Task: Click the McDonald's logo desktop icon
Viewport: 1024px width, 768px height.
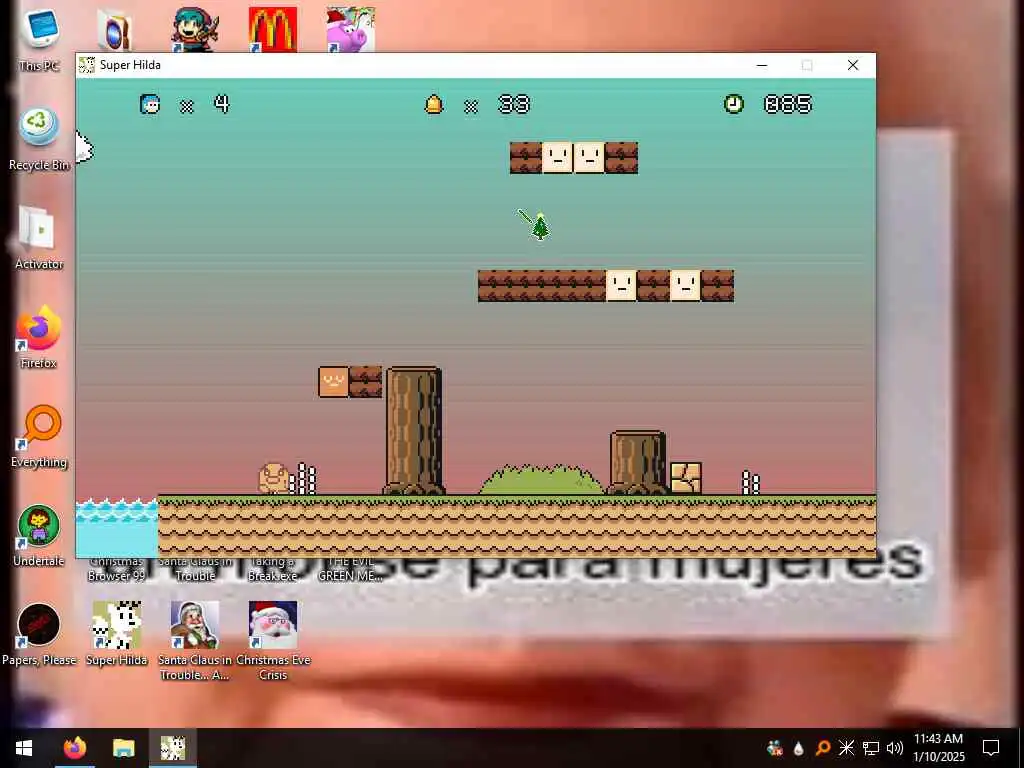Action: [273, 29]
